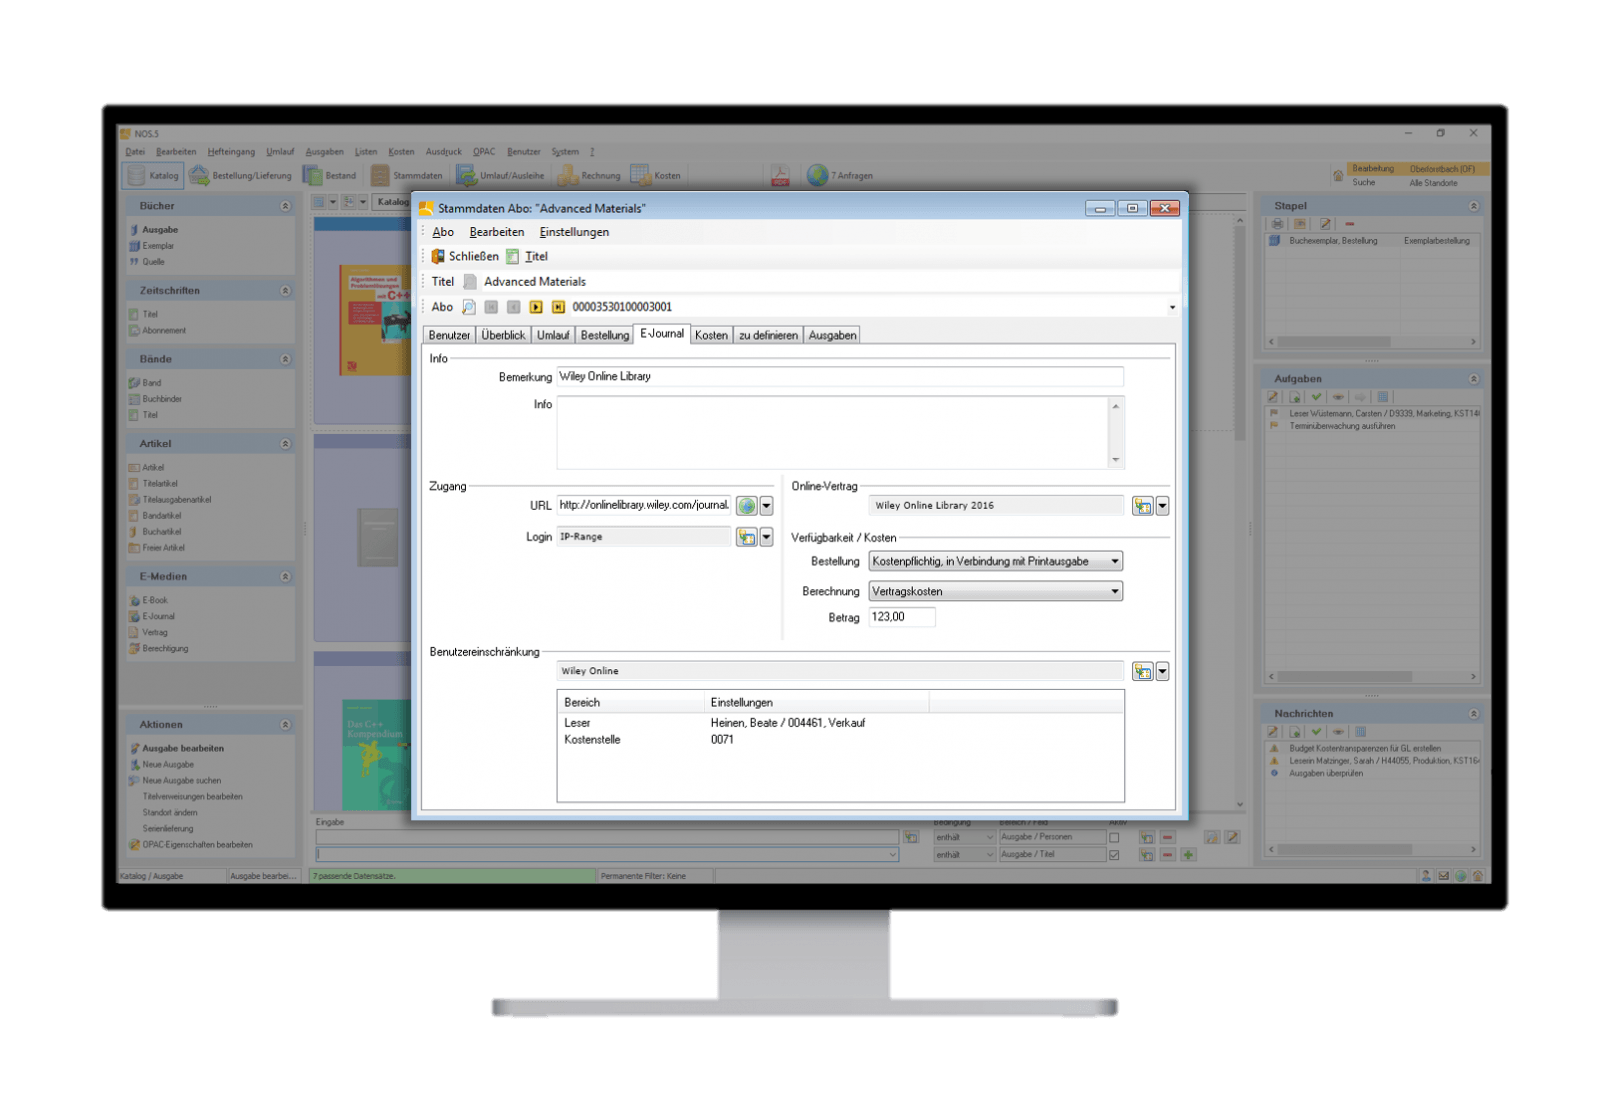Click the Betrag field showing 123,00
The image size is (1600, 1120).
[901, 618]
